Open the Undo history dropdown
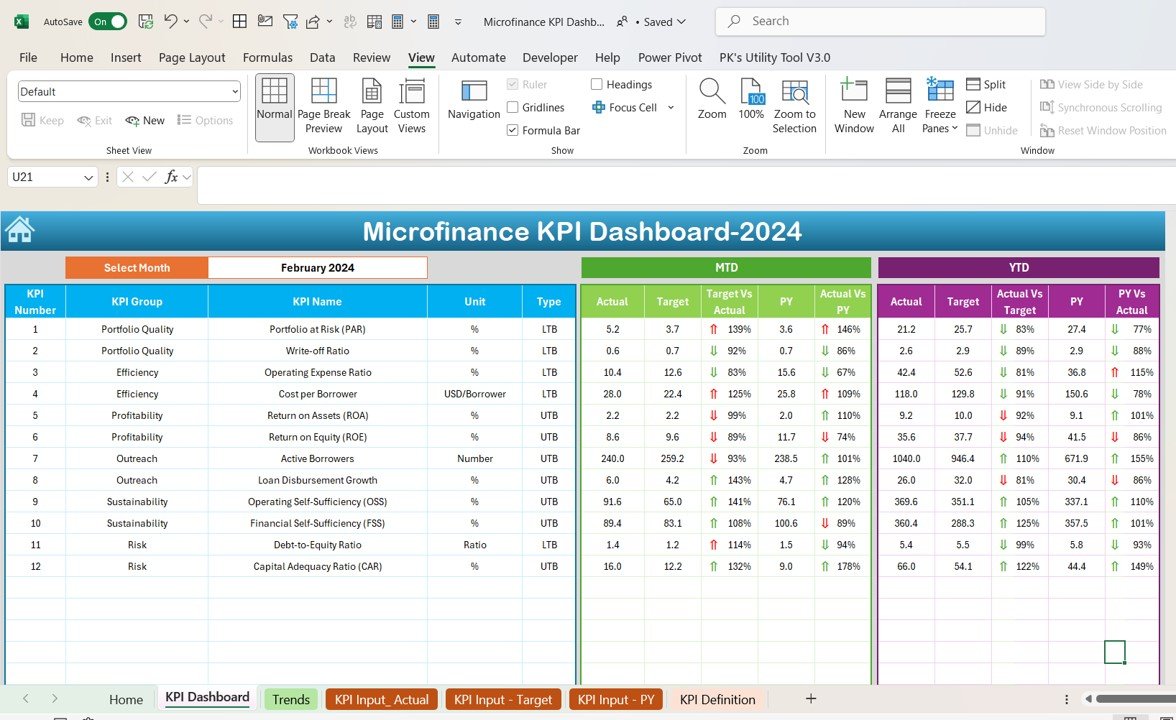 tap(186, 21)
